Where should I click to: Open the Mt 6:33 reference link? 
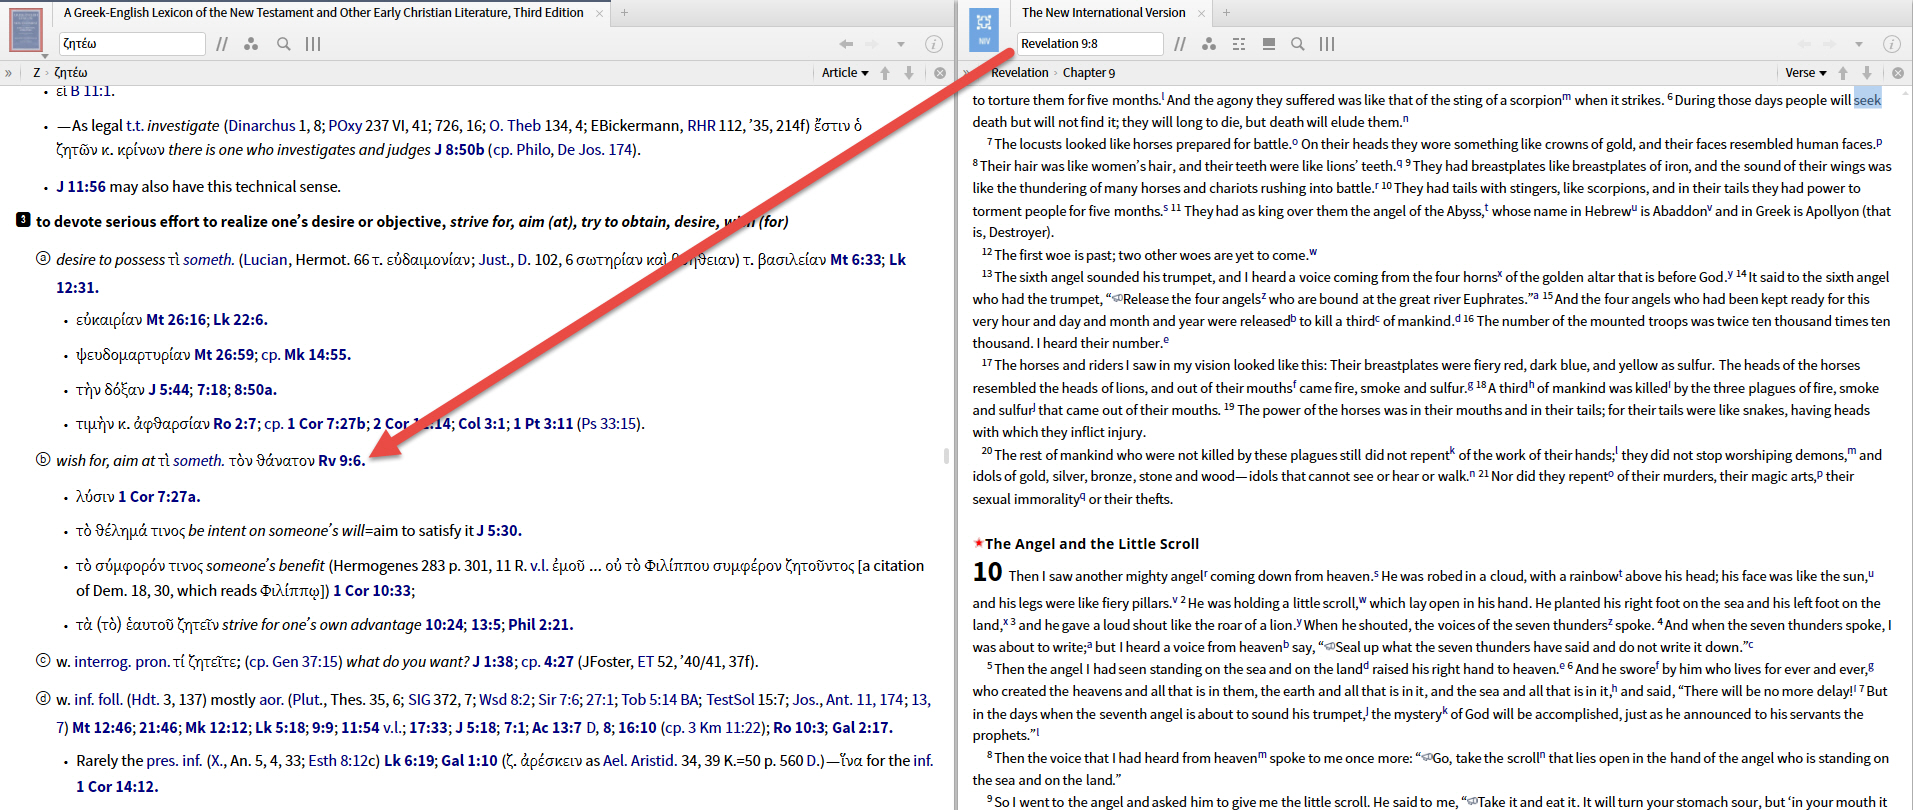point(856,260)
